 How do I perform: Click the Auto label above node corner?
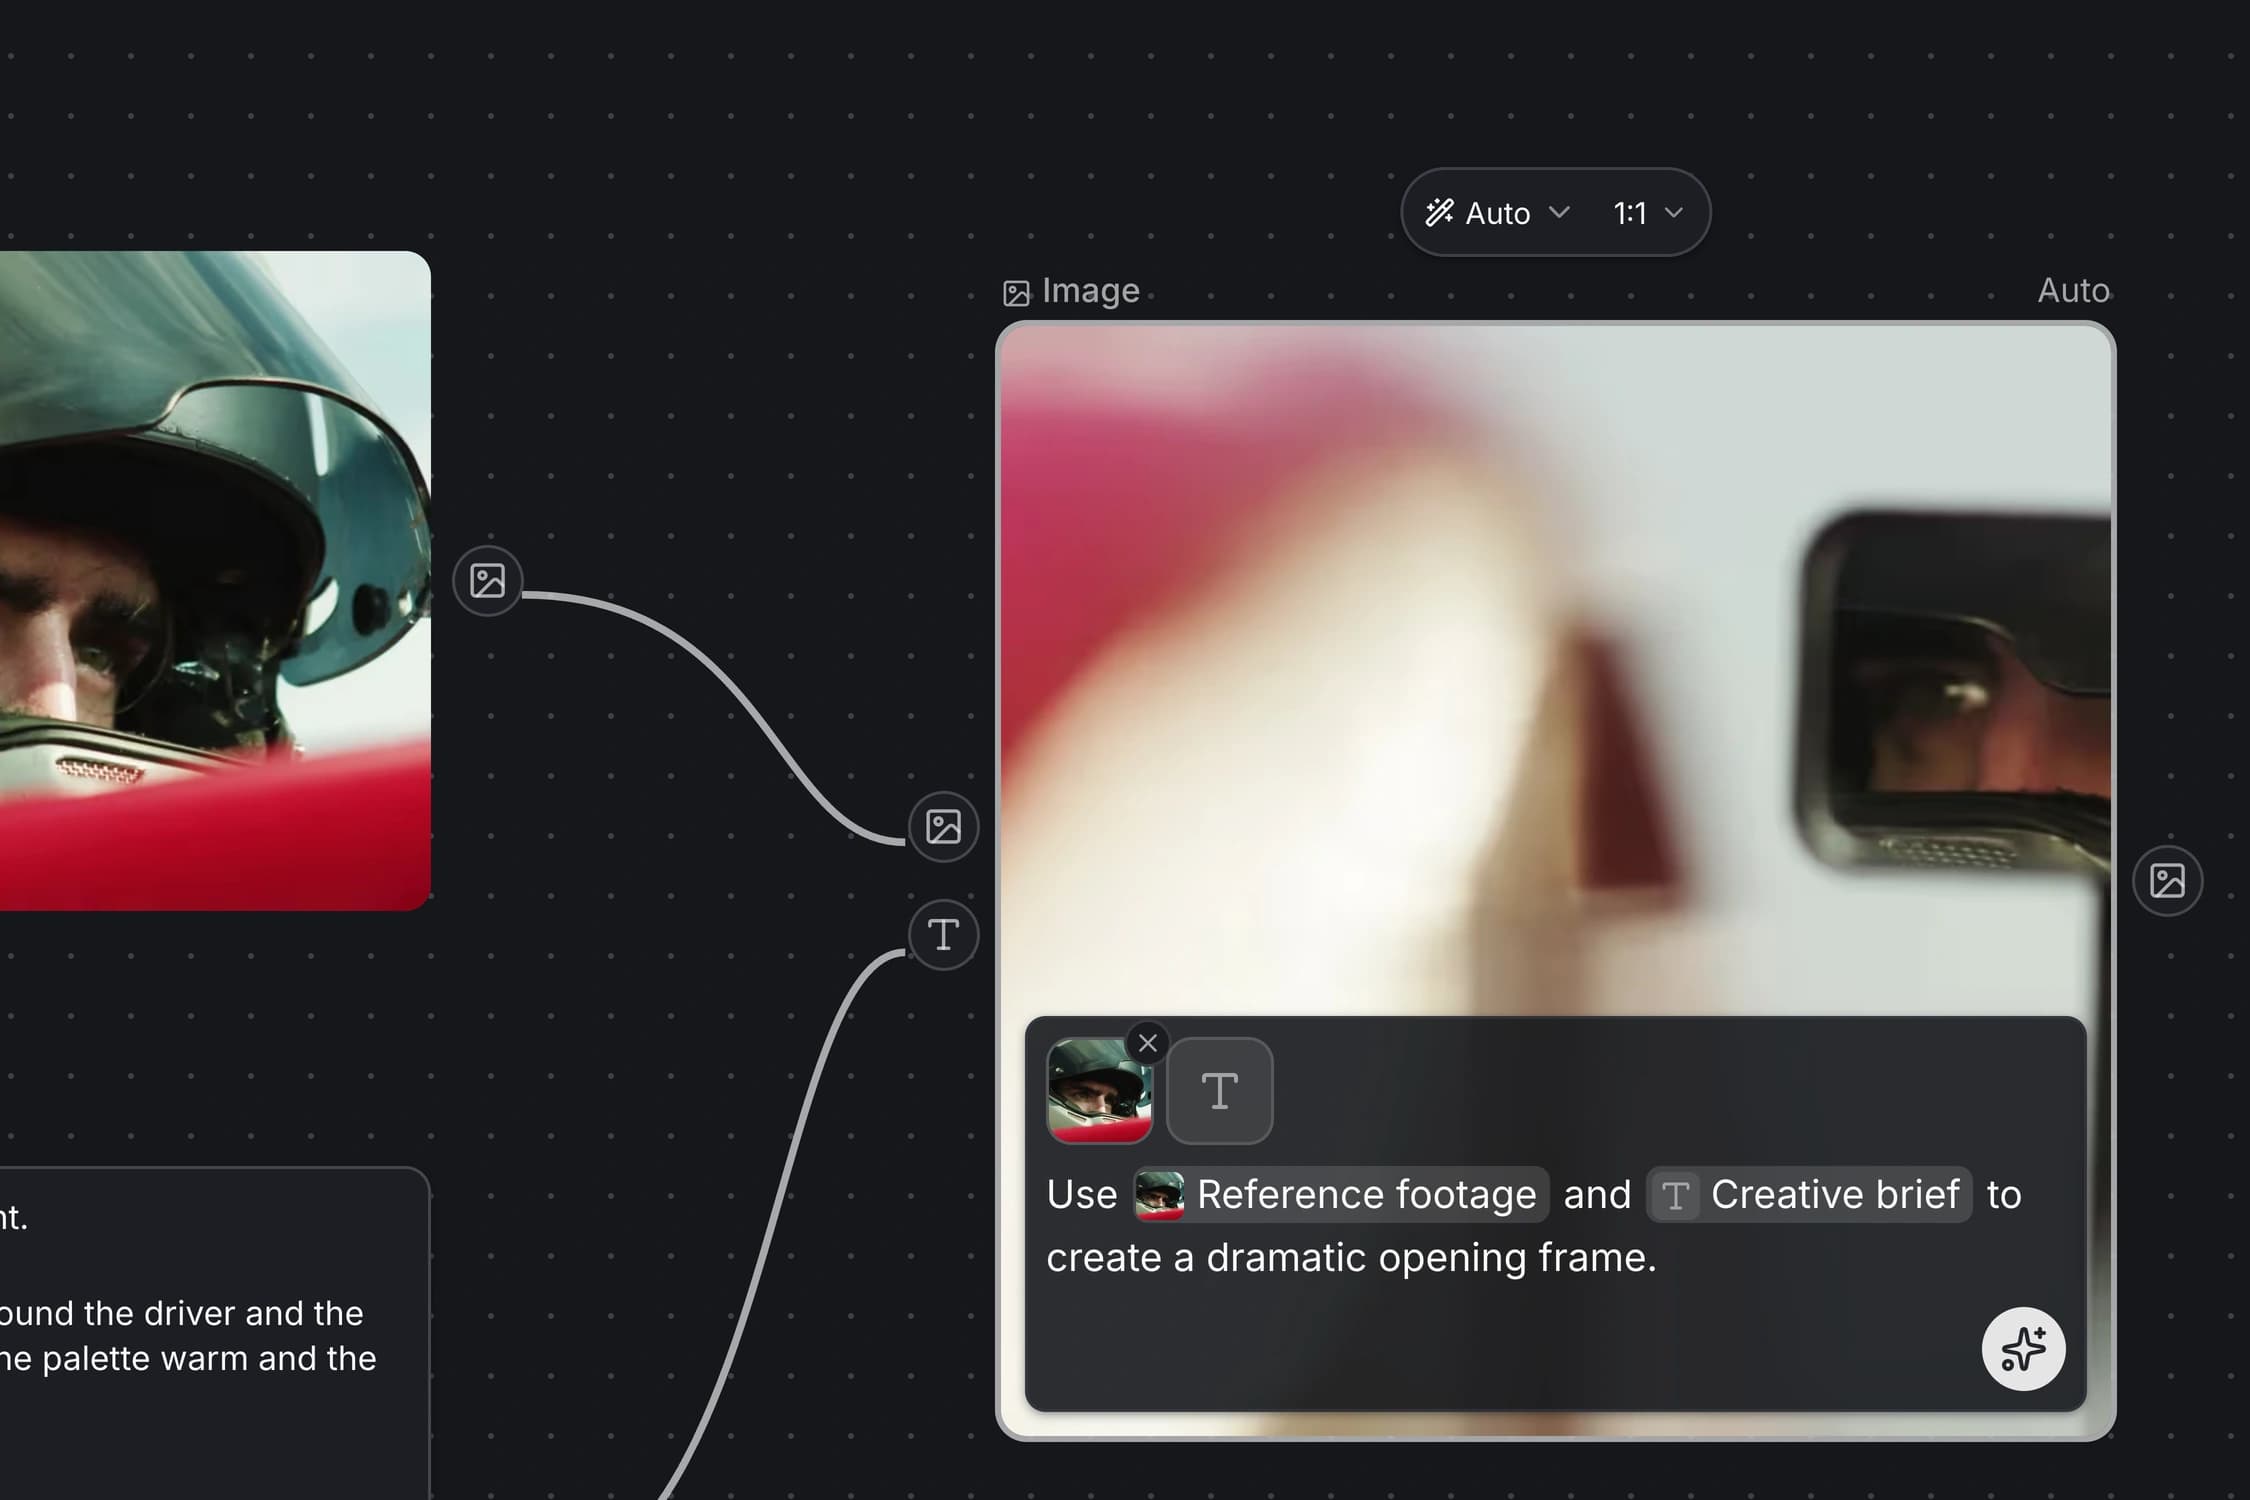(2073, 291)
